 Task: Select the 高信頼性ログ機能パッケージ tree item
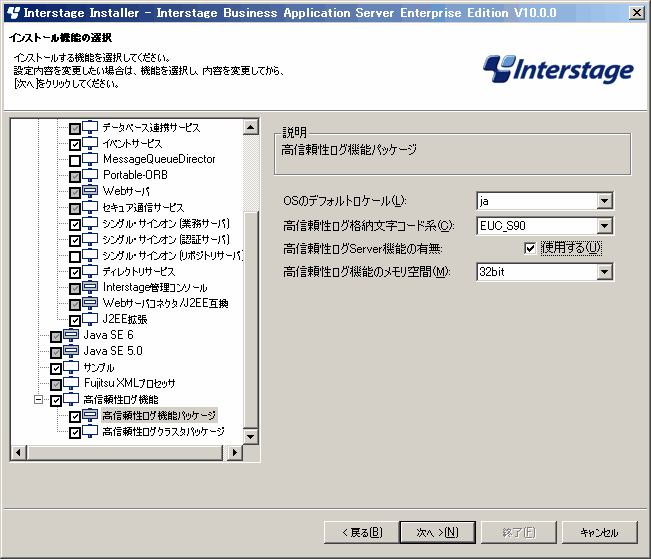click(159, 415)
